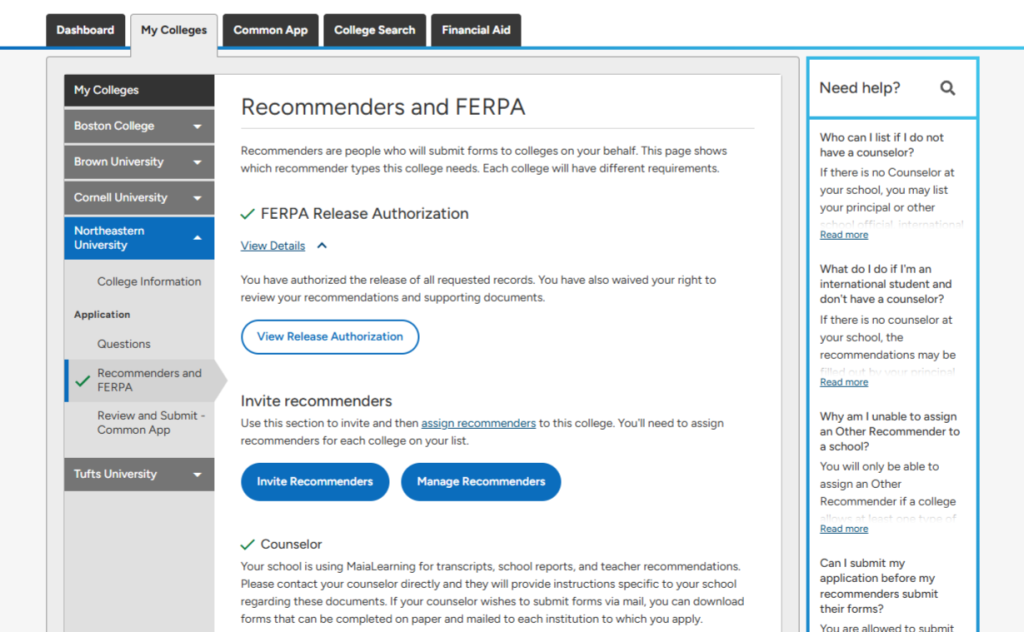Open Questions under Application in sidebar
1024x632 pixels.
124,344
